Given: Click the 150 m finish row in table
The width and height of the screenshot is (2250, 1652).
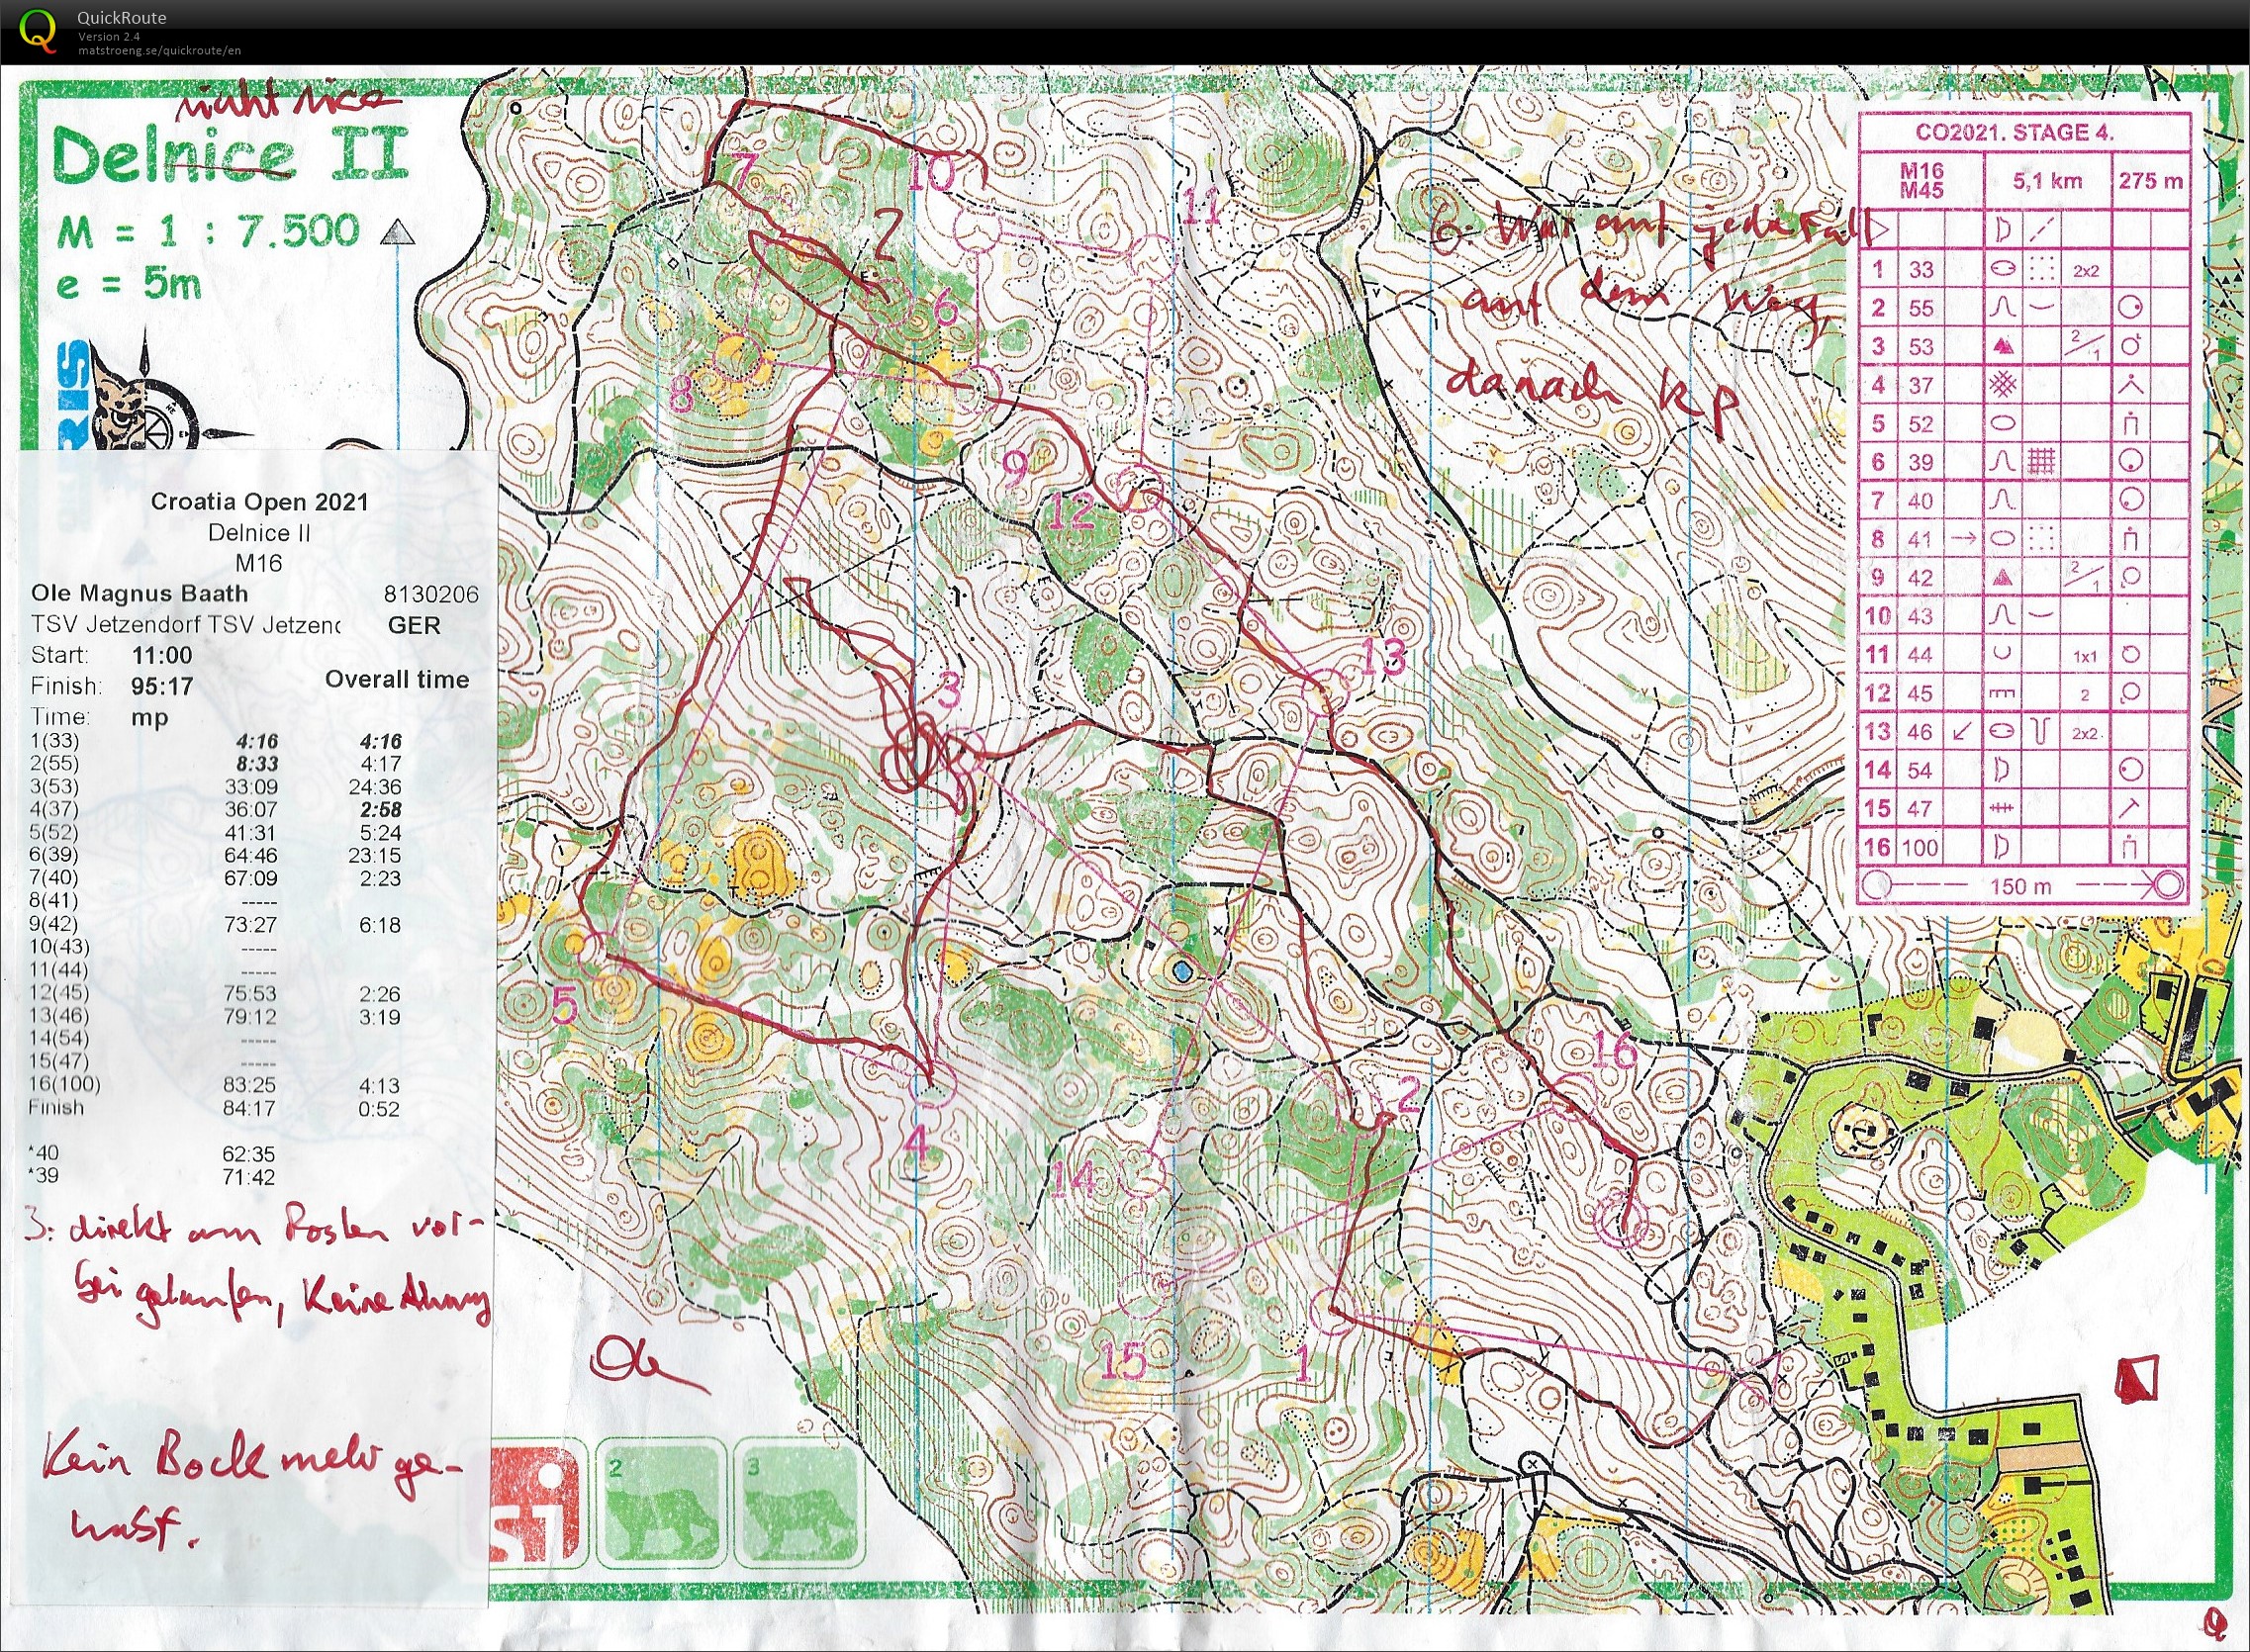Looking at the screenshot, I should point(2020,885).
